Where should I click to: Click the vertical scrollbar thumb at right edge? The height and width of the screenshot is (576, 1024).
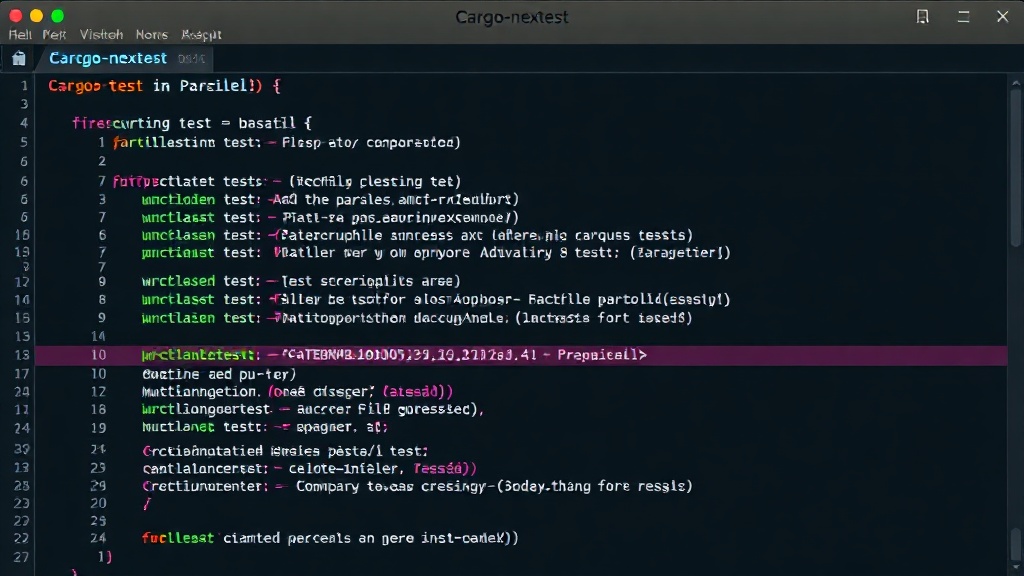click(x=1016, y=167)
